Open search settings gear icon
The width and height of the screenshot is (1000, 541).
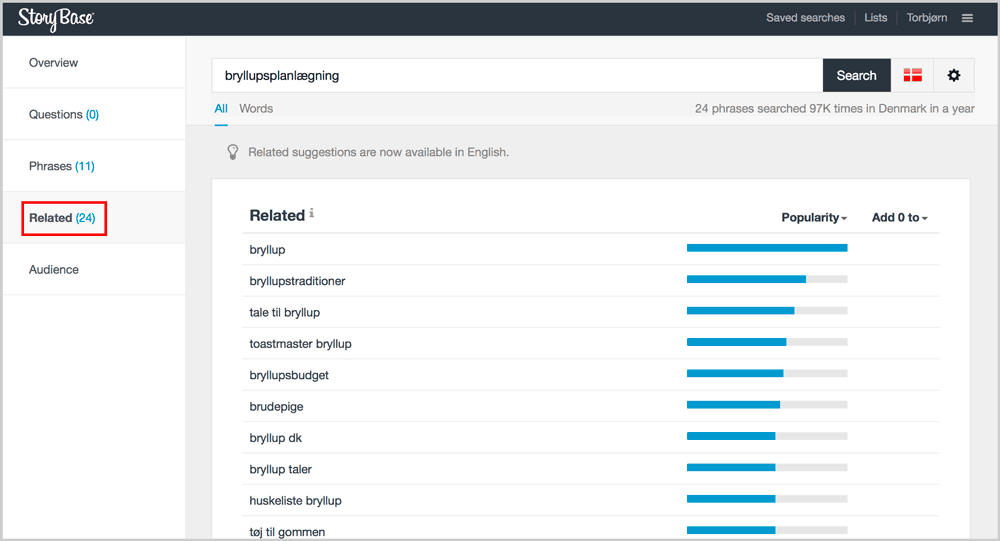coord(953,75)
